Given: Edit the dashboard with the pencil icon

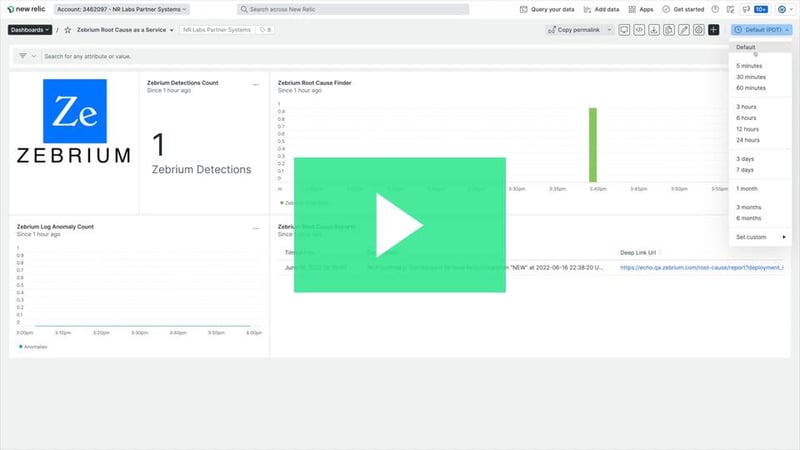Looking at the screenshot, I should click(684, 30).
